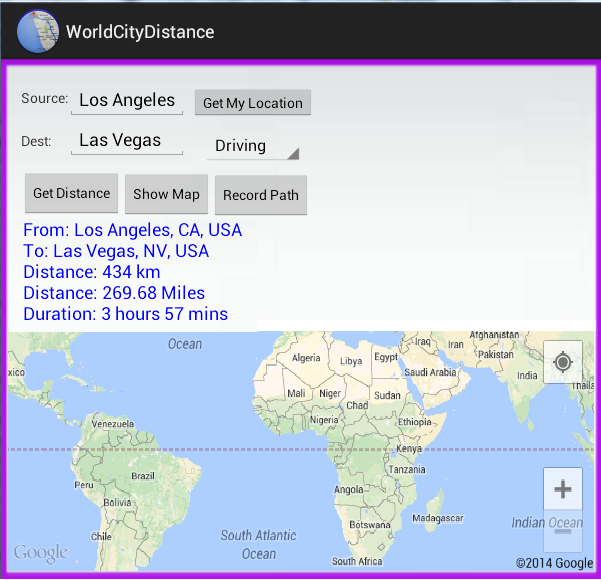Zoom out with the minus map button

pyautogui.click(x=563, y=531)
